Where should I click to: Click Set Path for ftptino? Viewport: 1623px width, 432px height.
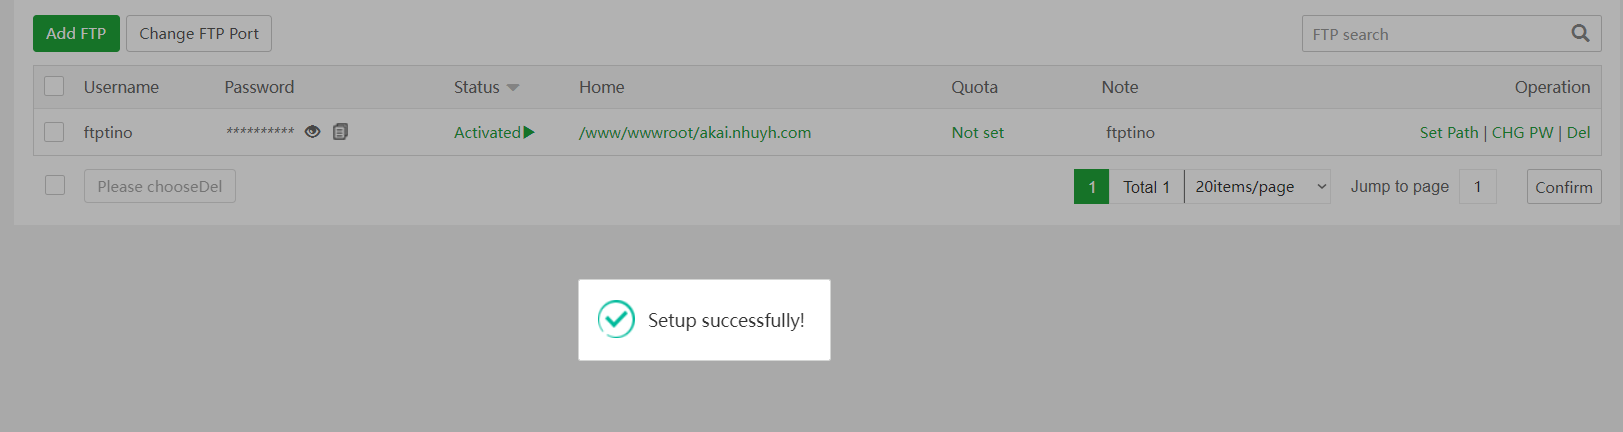(x=1448, y=133)
